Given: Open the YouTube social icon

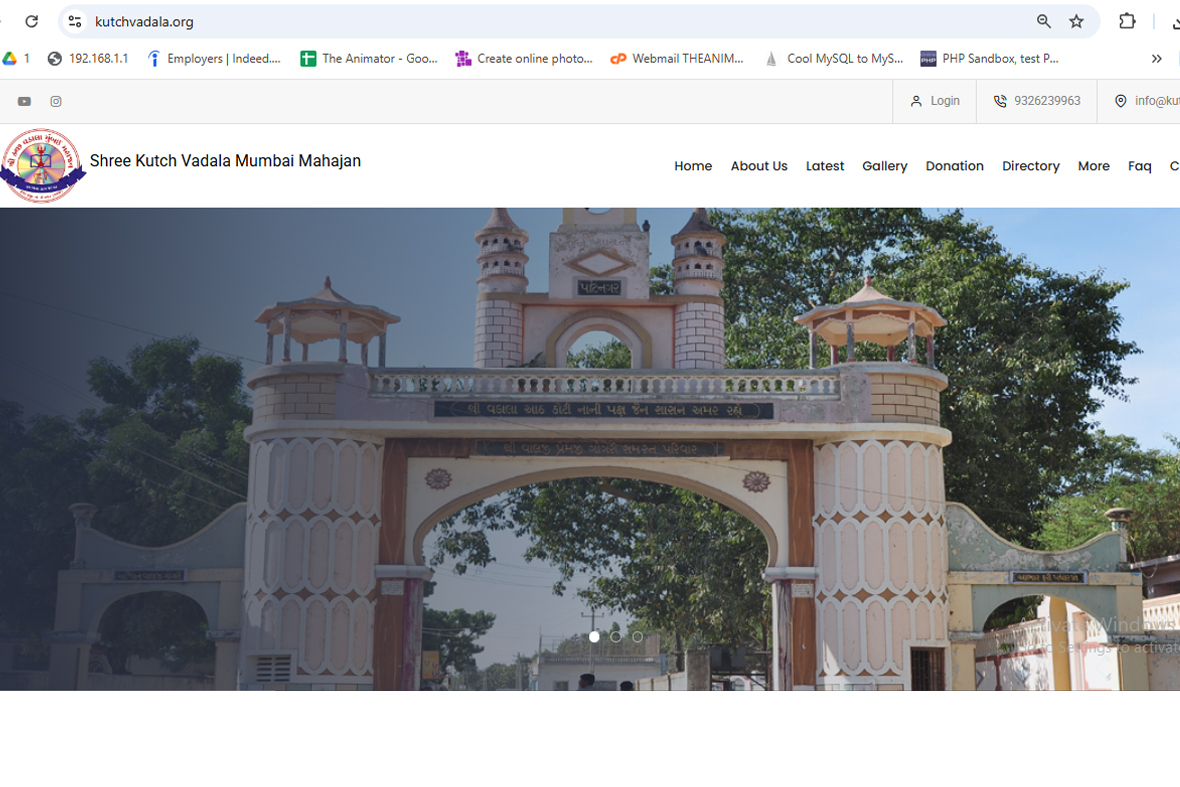Looking at the screenshot, I should coord(24,100).
